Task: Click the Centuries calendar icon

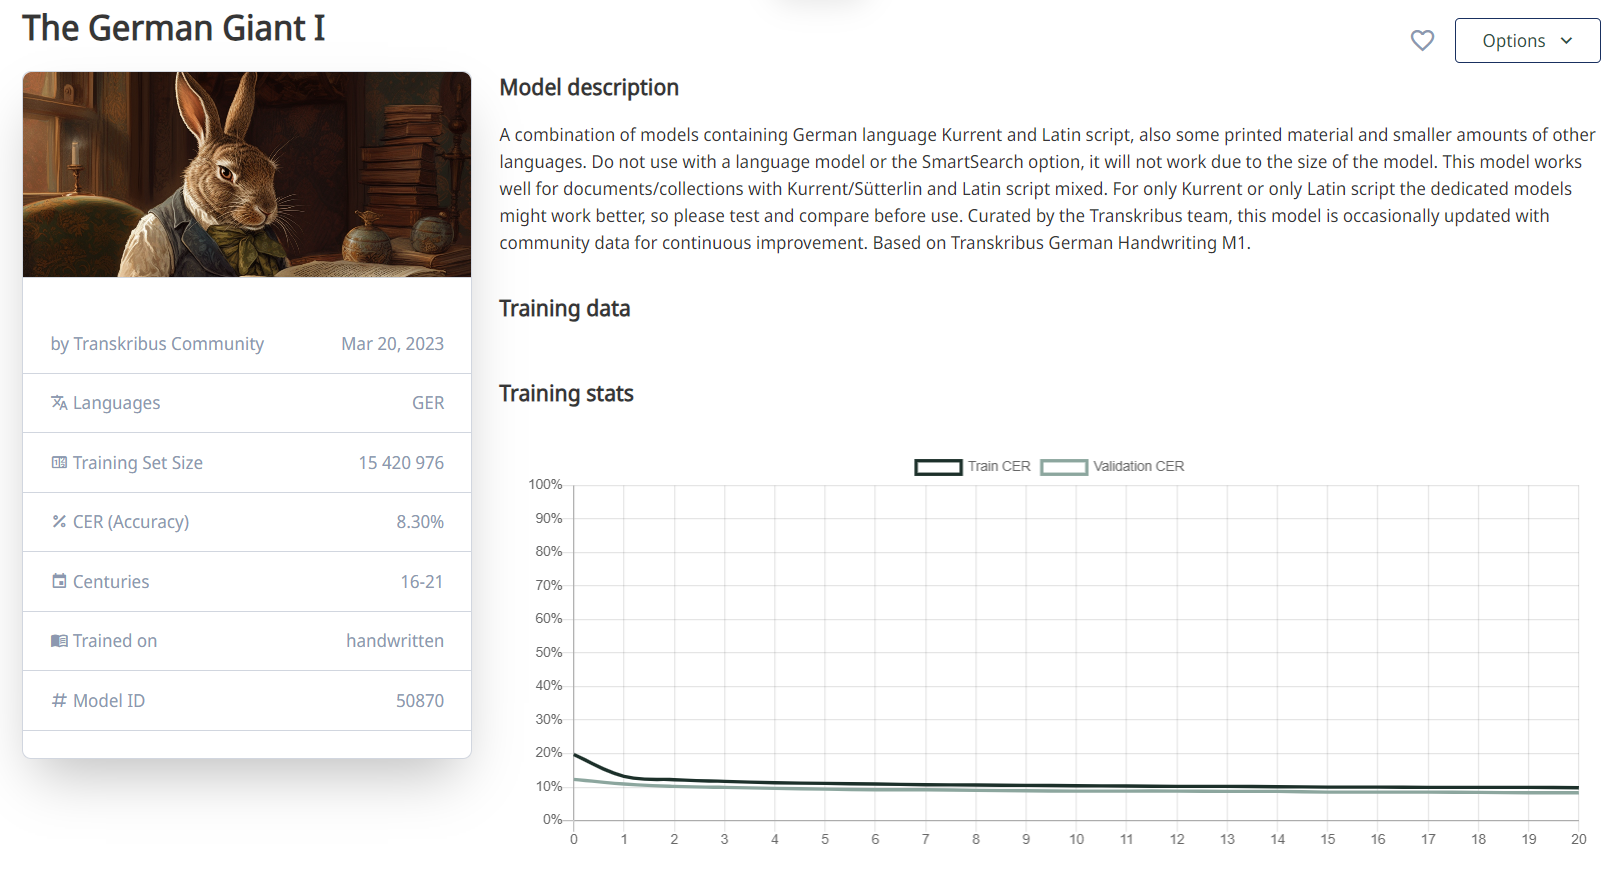Action: click(x=59, y=582)
